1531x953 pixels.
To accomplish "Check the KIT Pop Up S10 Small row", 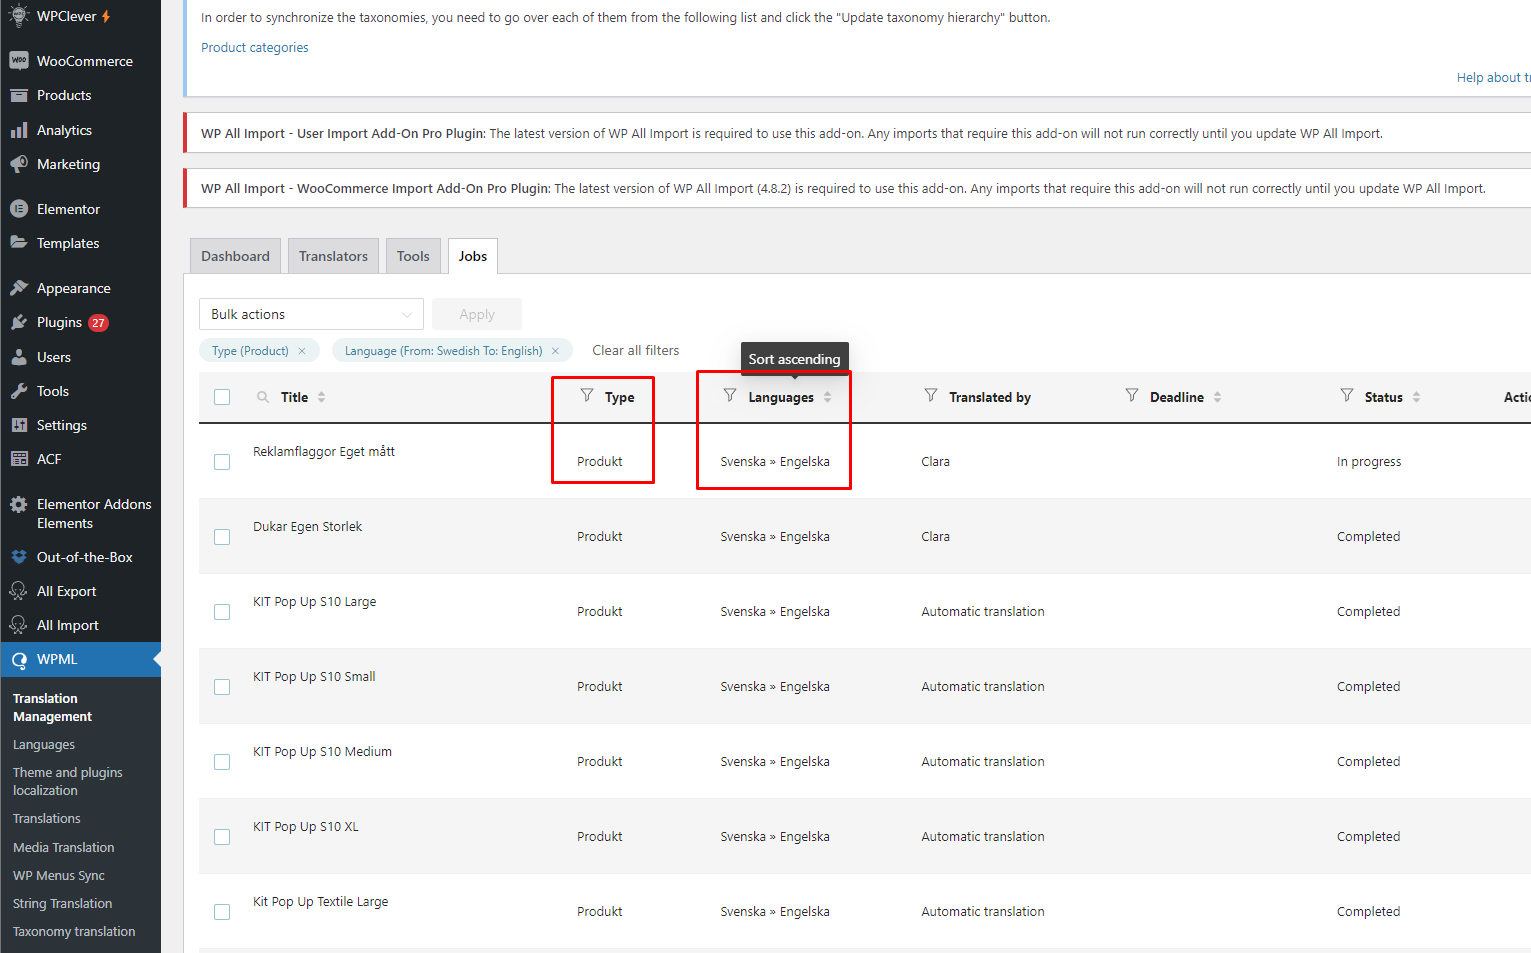I will click(222, 687).
